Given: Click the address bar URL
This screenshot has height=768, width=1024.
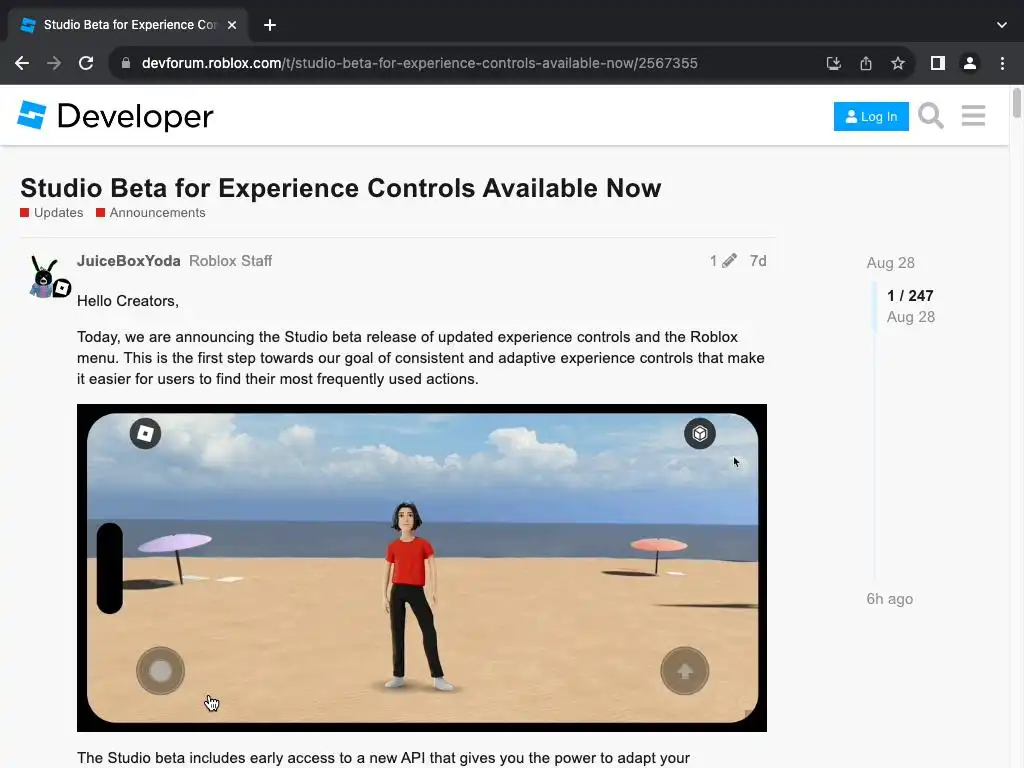Looking at the screenshot, I should coord(419,63).
